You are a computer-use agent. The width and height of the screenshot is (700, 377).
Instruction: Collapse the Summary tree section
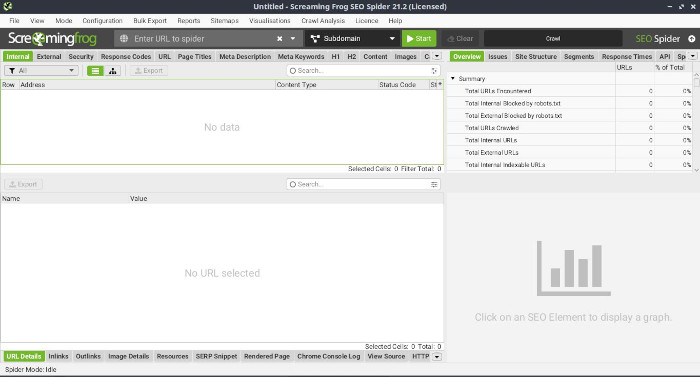pos(453,78)
